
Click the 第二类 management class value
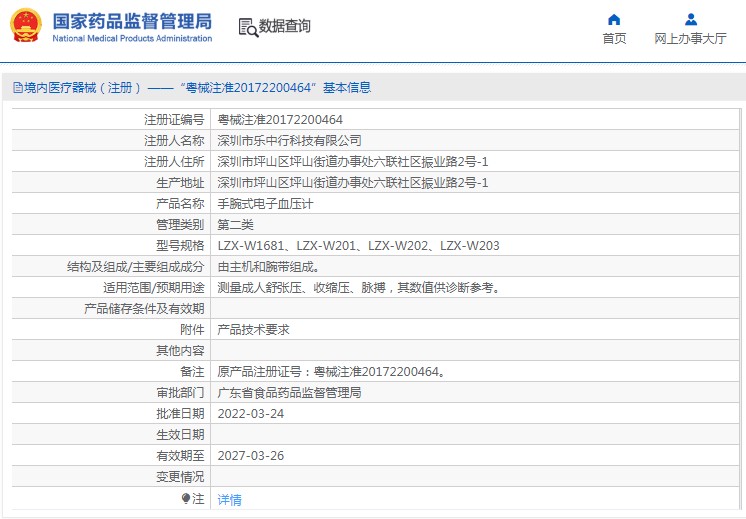tap(236, 225)
